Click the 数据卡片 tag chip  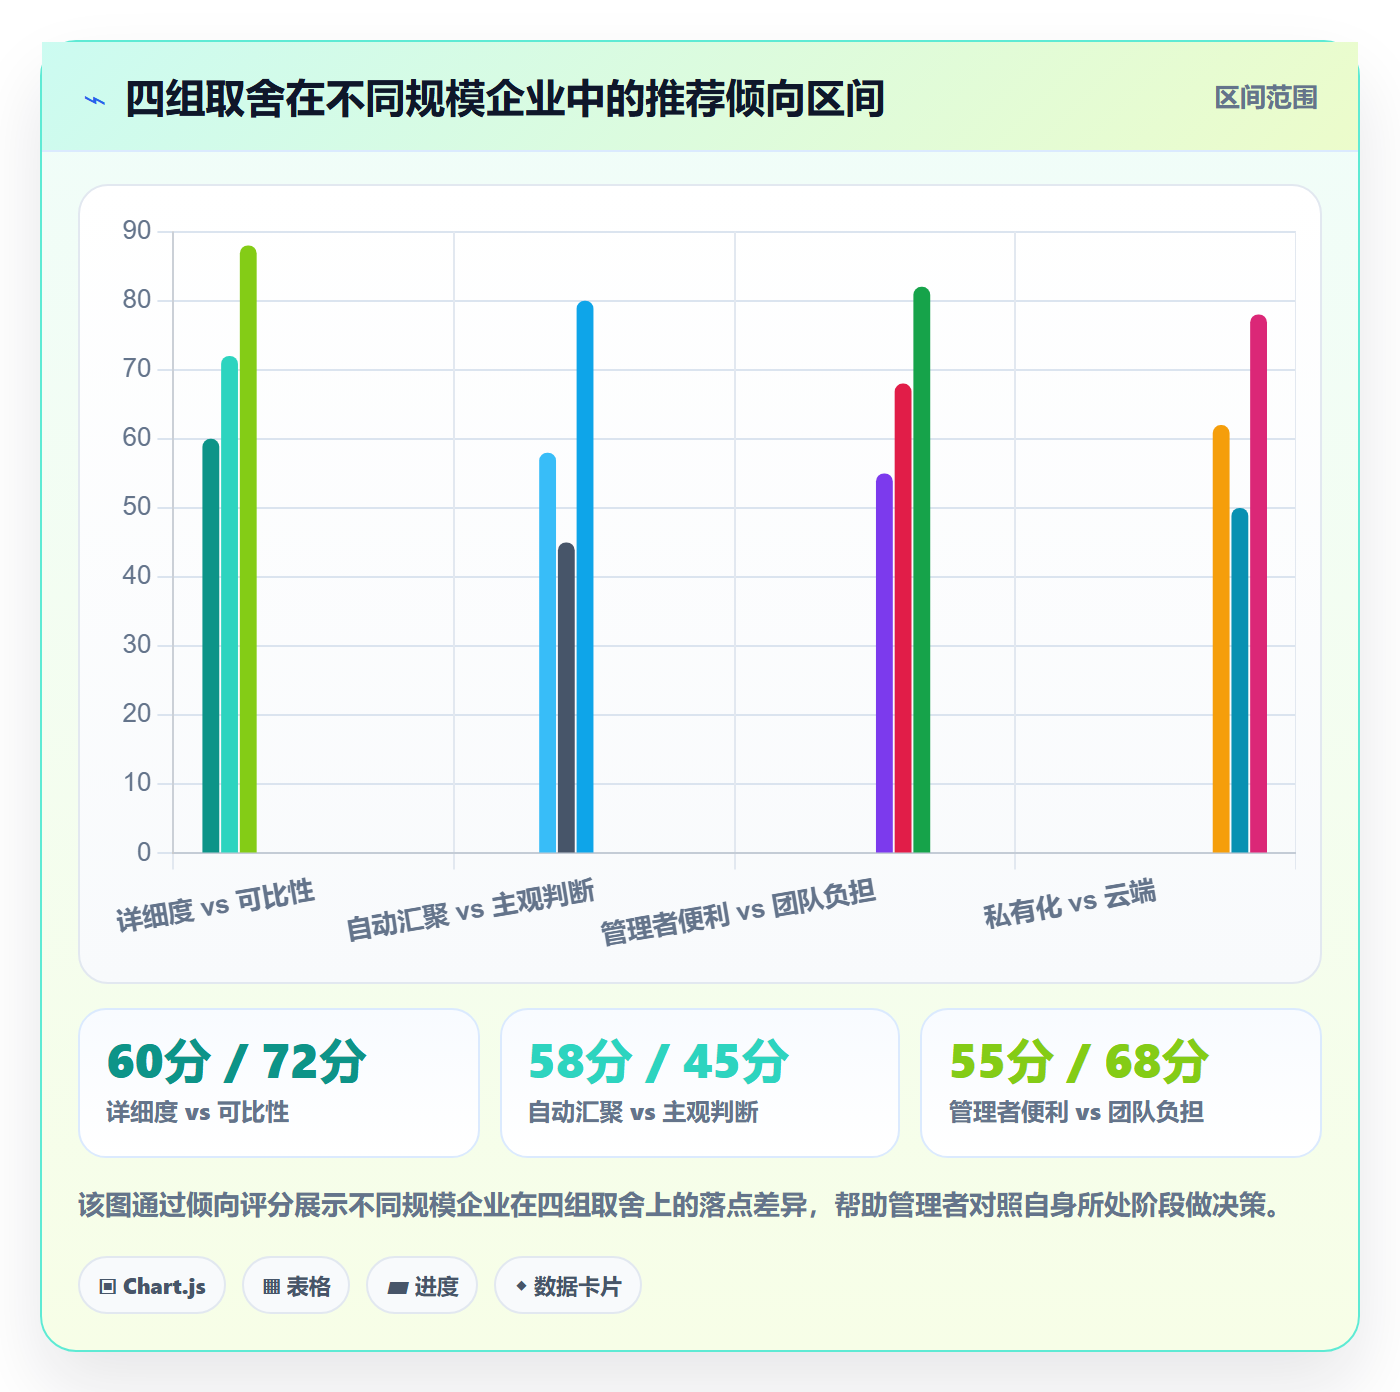coord(568,1286)
